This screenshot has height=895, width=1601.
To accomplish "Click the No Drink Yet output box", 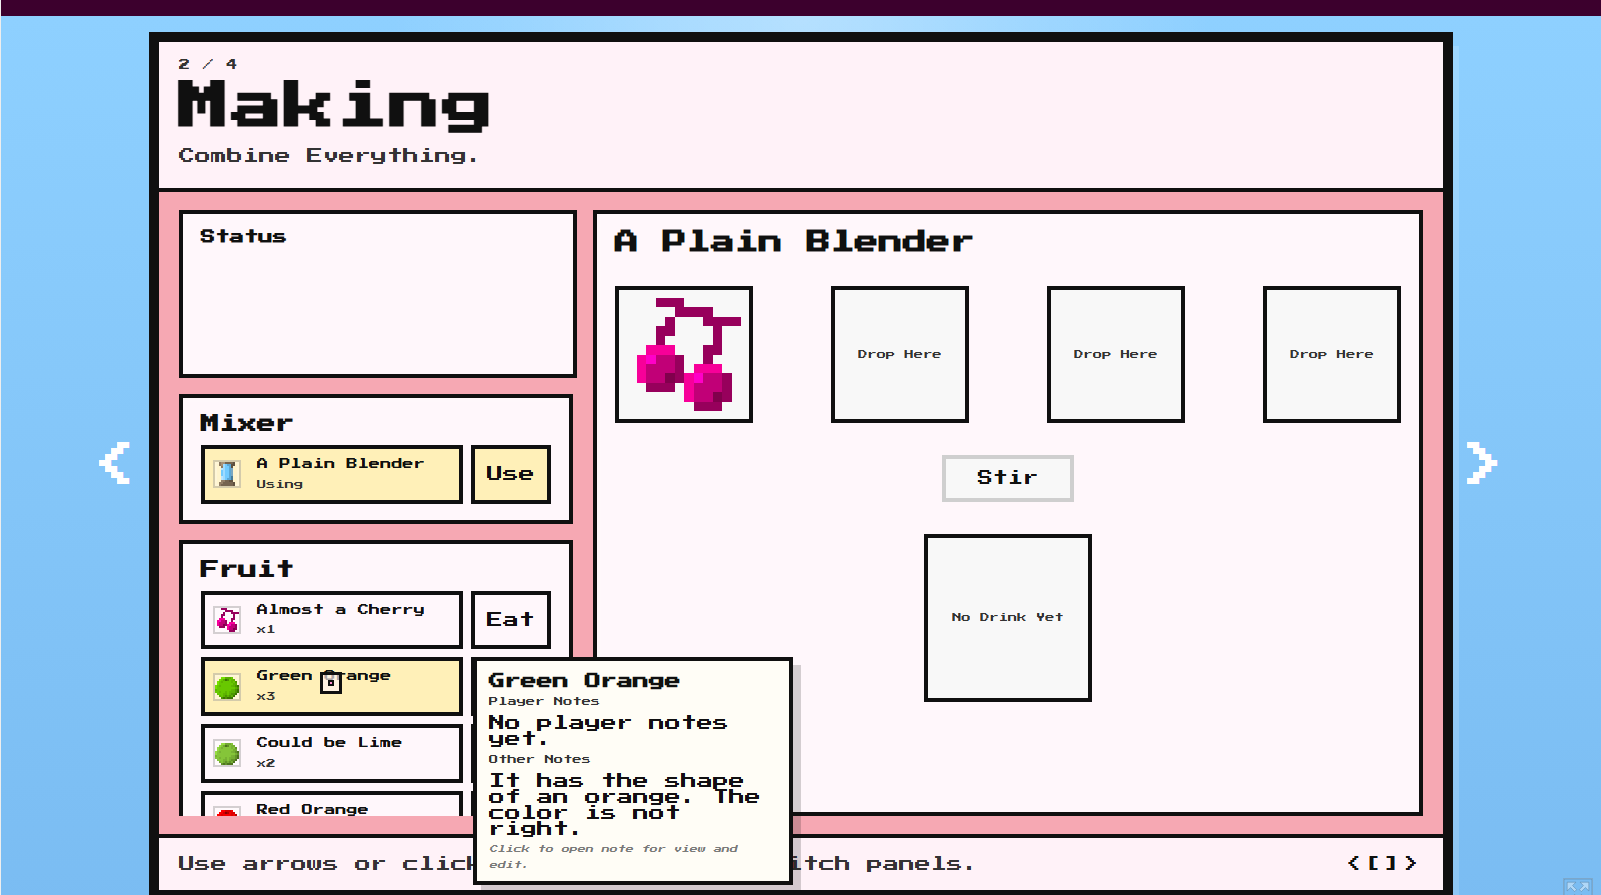I will 1008,618.
